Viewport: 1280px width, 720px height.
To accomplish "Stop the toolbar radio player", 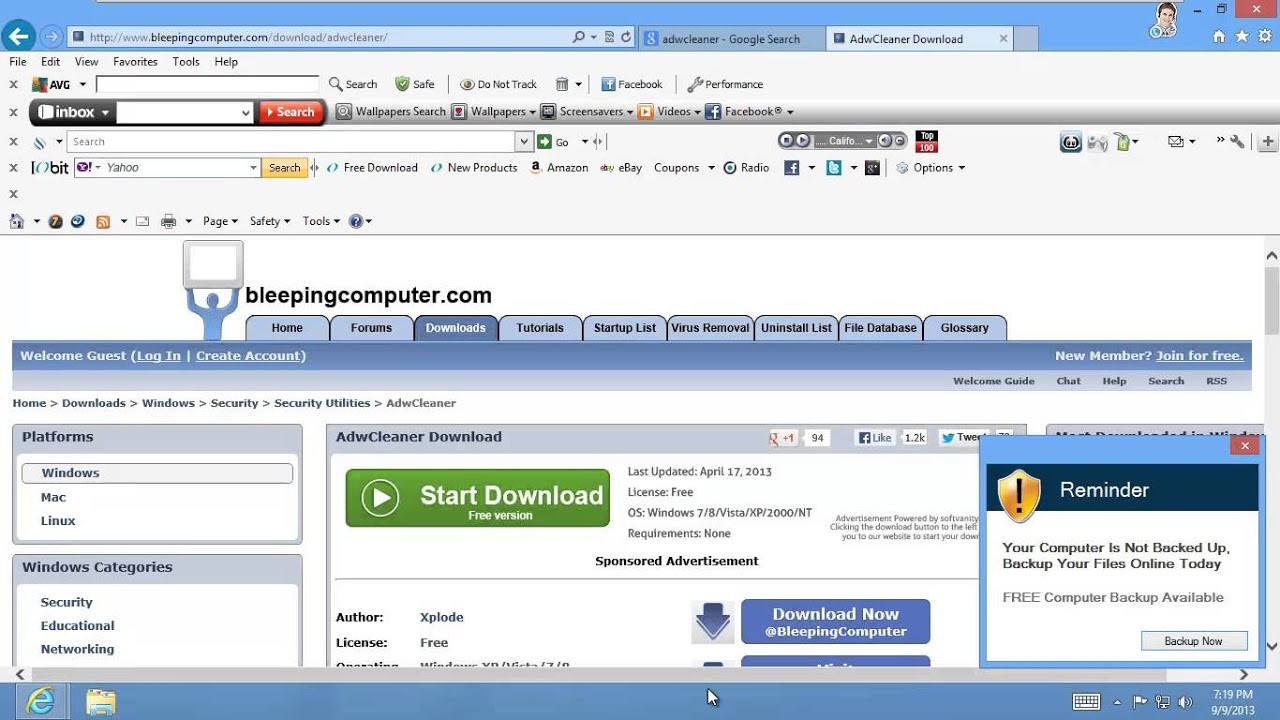I will pyautogui.click(x=787, y=141).
